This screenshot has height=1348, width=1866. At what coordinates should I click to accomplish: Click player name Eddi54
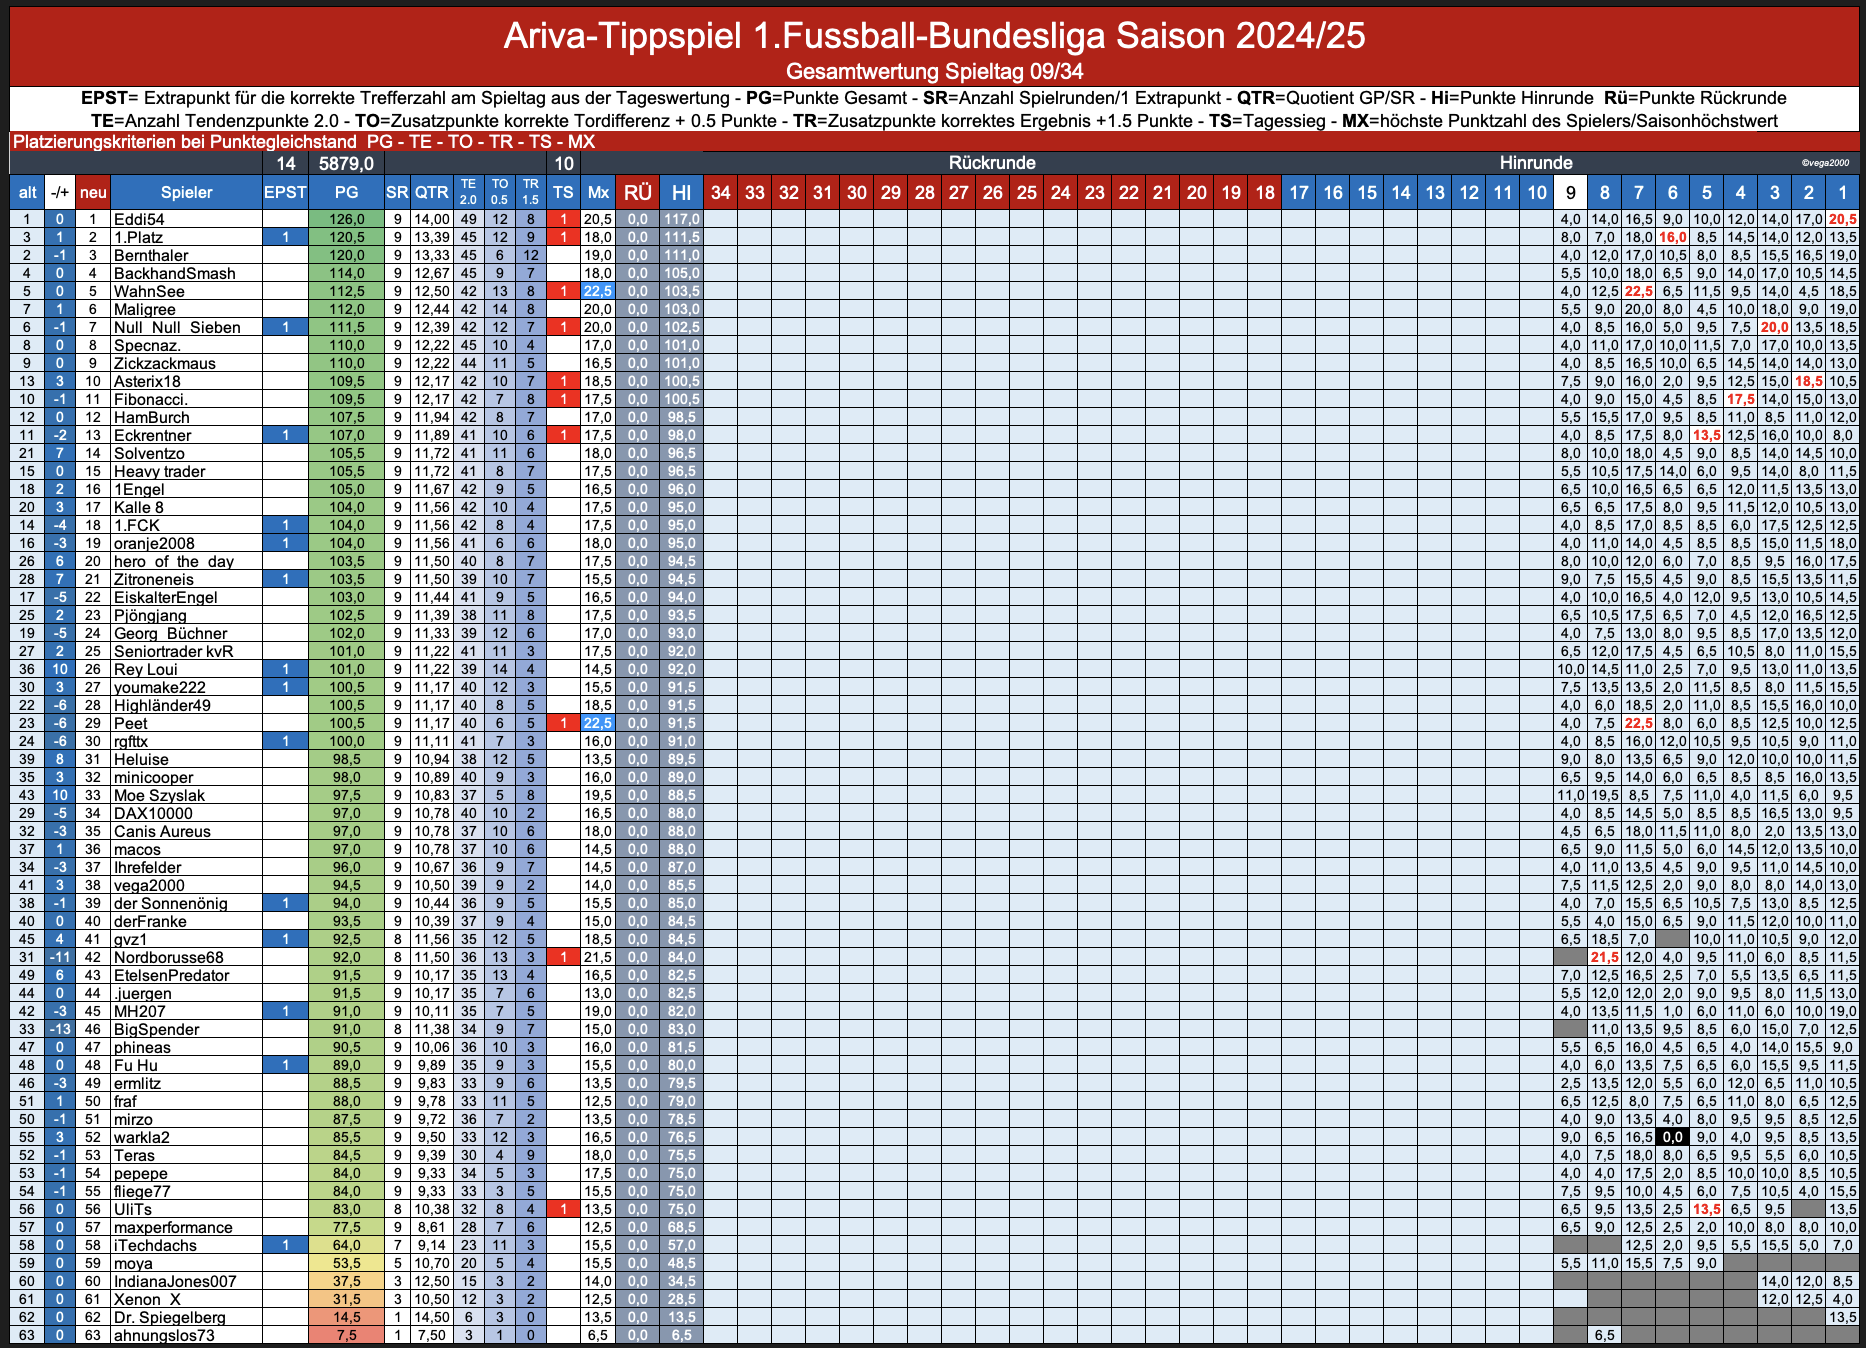139,219
